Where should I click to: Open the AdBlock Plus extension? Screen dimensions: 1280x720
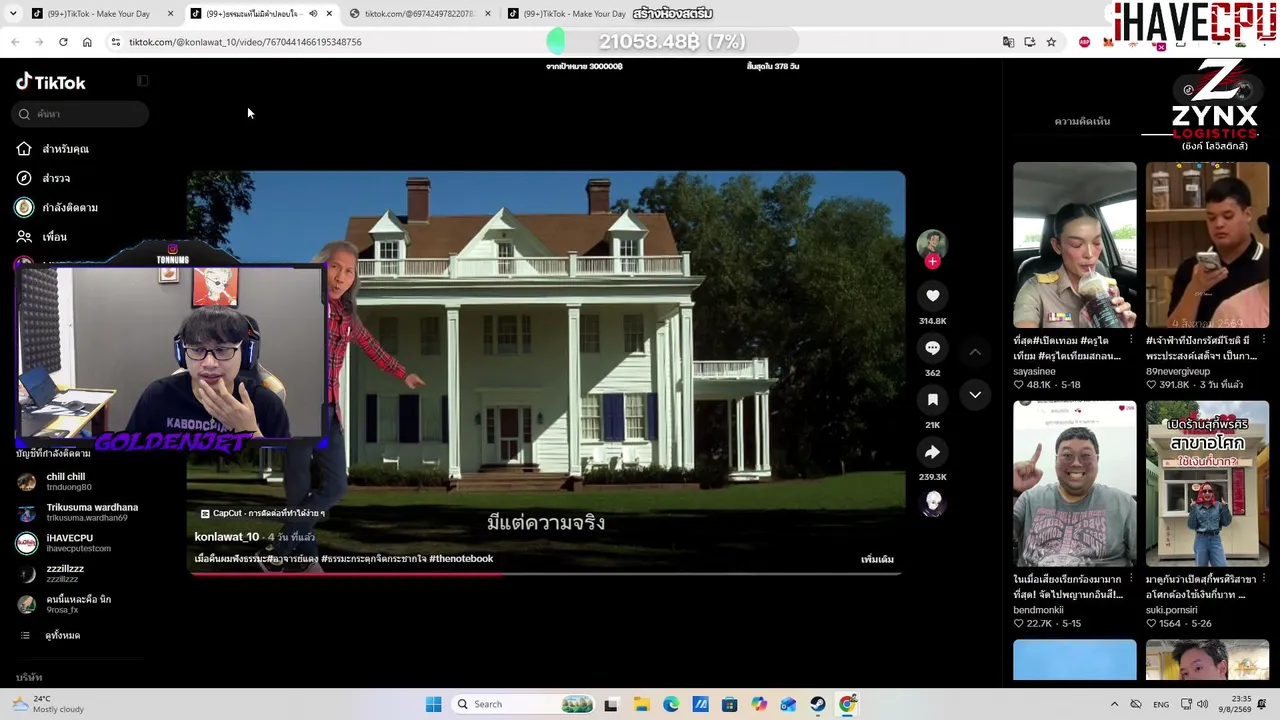(1085, 42)
